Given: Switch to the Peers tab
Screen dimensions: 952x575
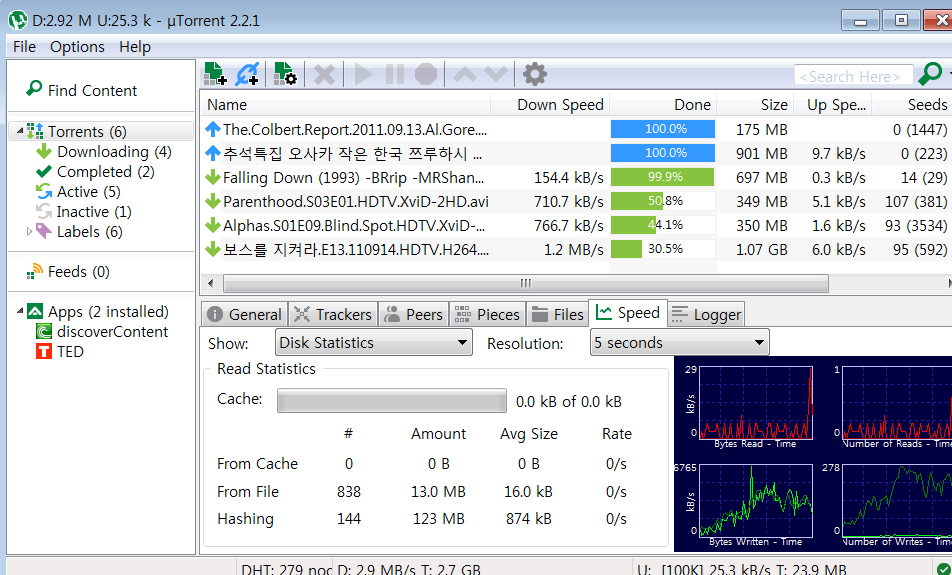Looking at the screenshot, I should coord(413,314).
